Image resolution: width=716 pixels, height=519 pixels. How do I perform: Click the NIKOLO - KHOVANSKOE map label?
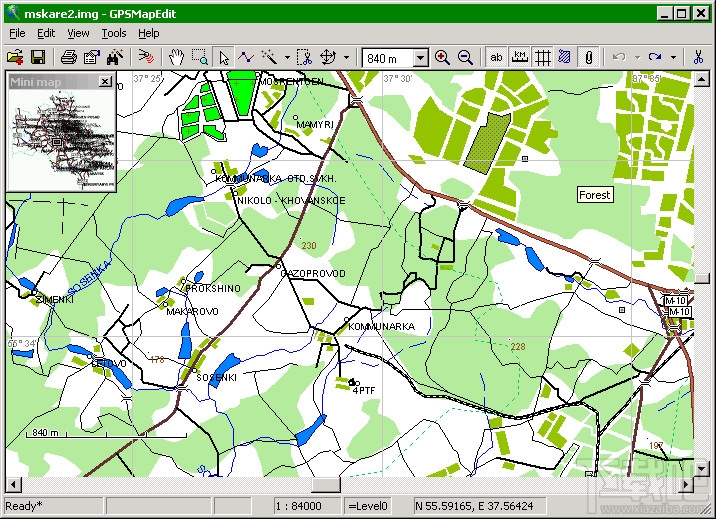(292, 201)
